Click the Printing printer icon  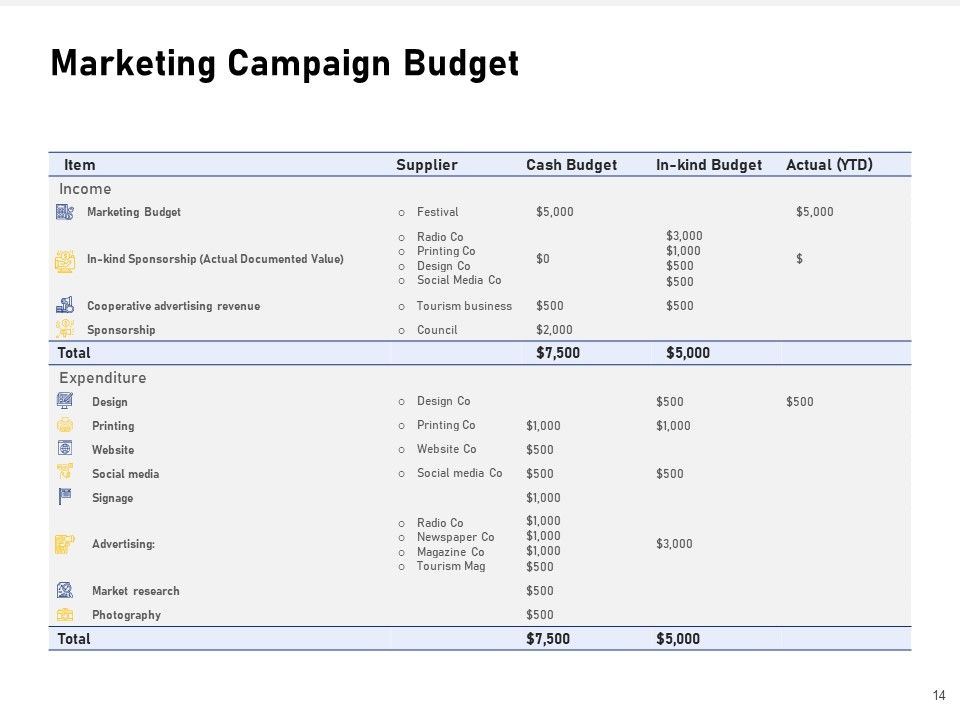click(65, 425)
